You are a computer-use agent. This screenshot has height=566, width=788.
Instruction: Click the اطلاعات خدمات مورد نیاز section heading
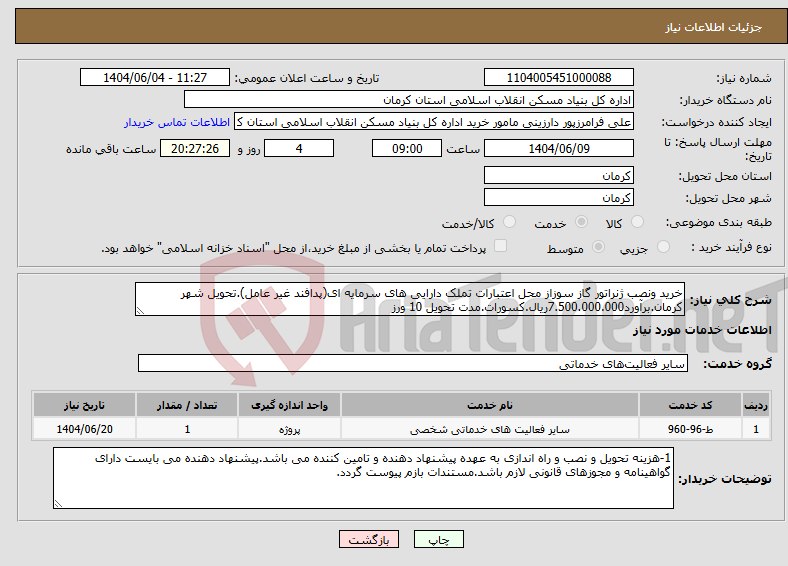[702, 330]
